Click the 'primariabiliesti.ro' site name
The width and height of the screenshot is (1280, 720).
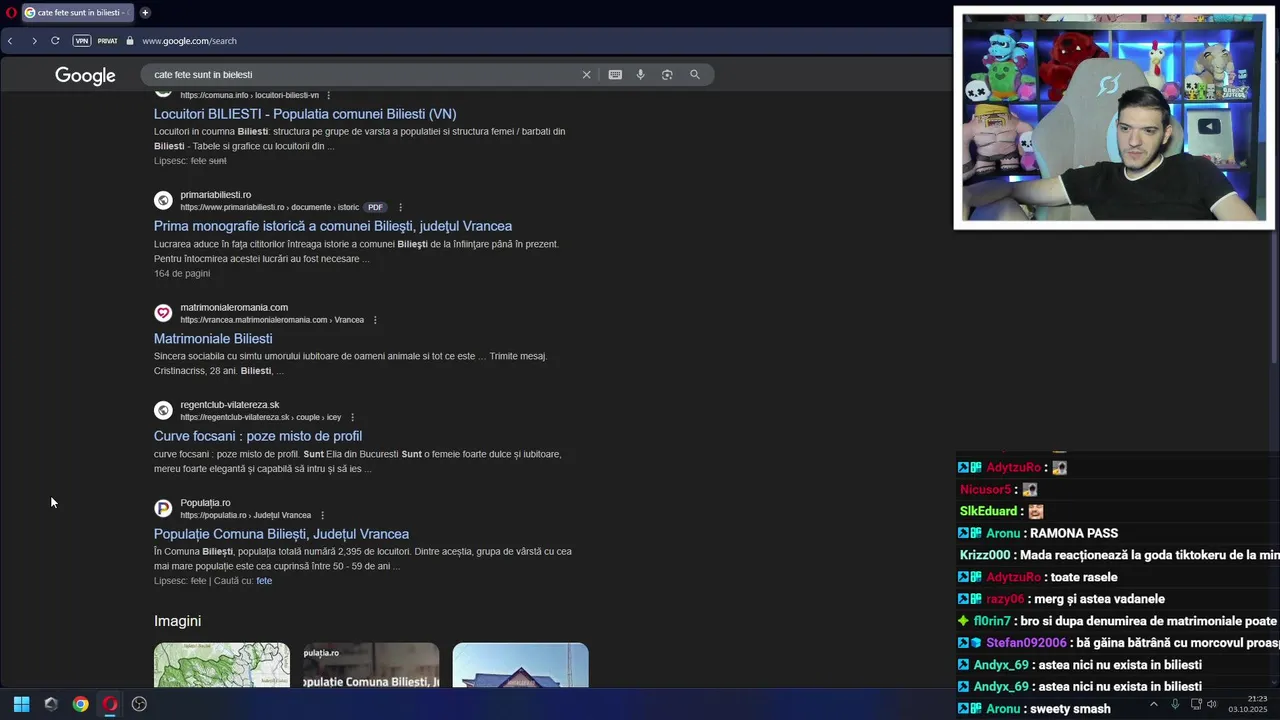[x=216, y=195]
